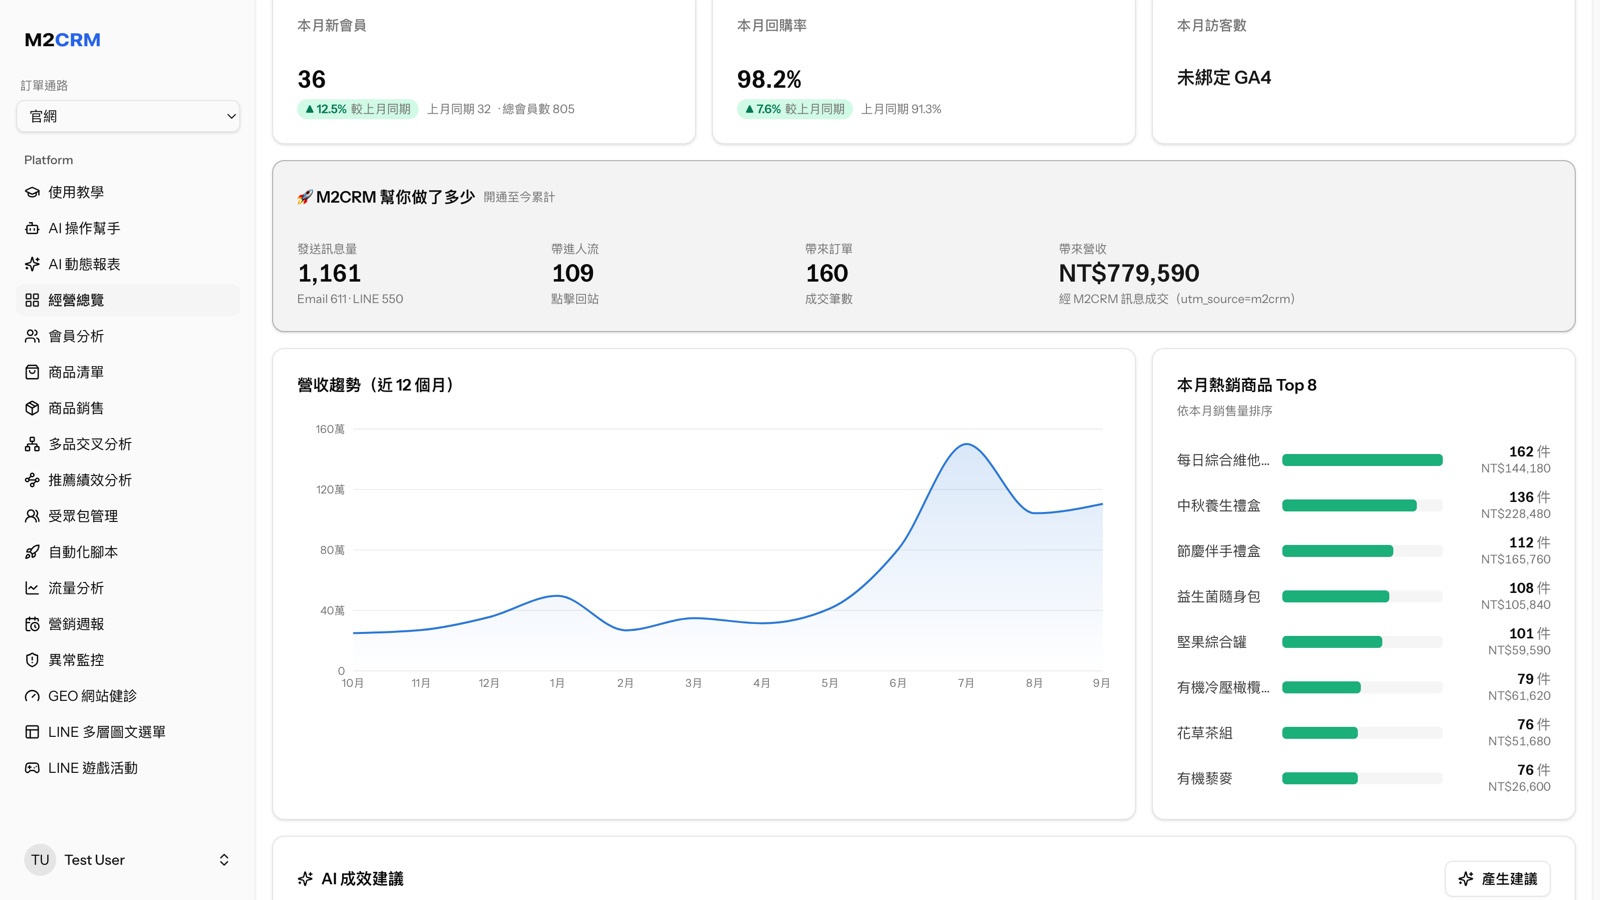Navigate to 流量分析
Screen dimensions: 1600x900
click(128, 588)
